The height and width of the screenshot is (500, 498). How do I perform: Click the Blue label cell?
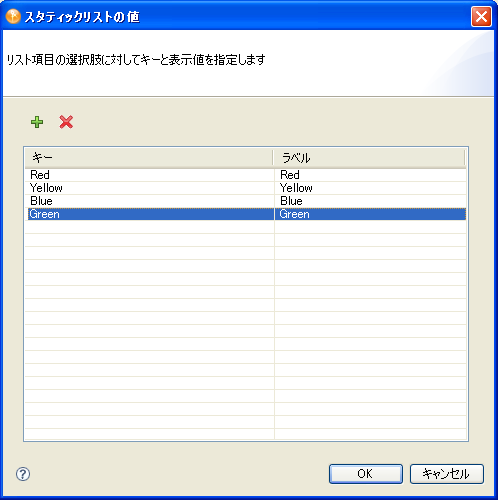coord(370,201)
